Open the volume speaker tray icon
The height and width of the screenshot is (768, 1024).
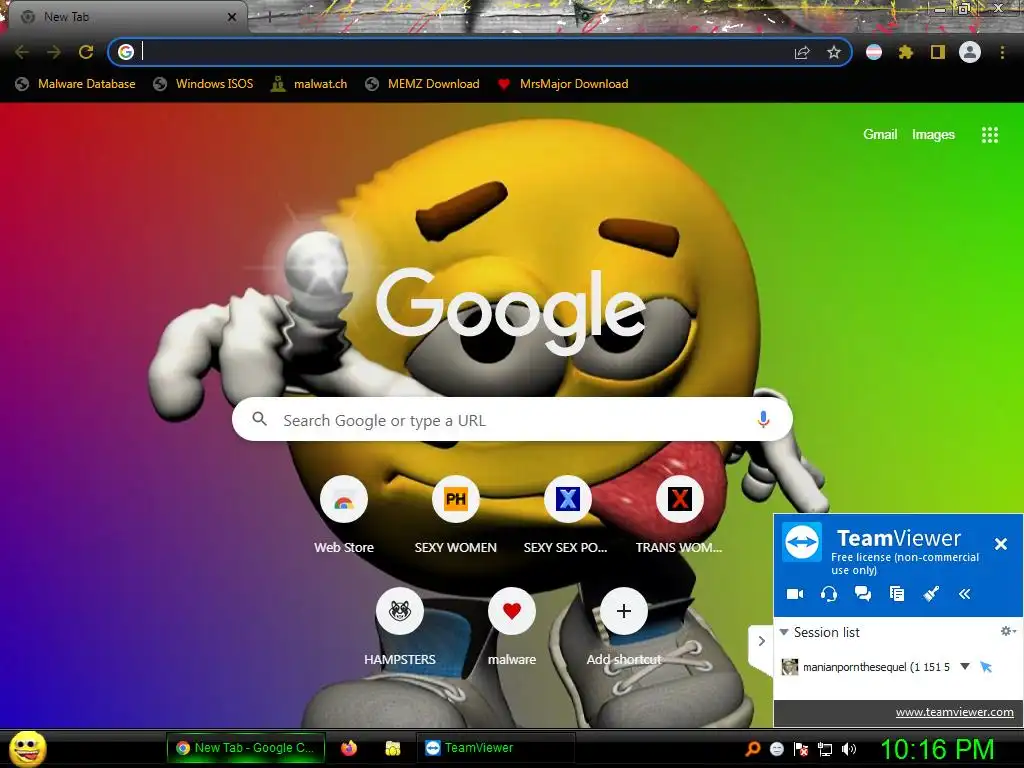849,749
